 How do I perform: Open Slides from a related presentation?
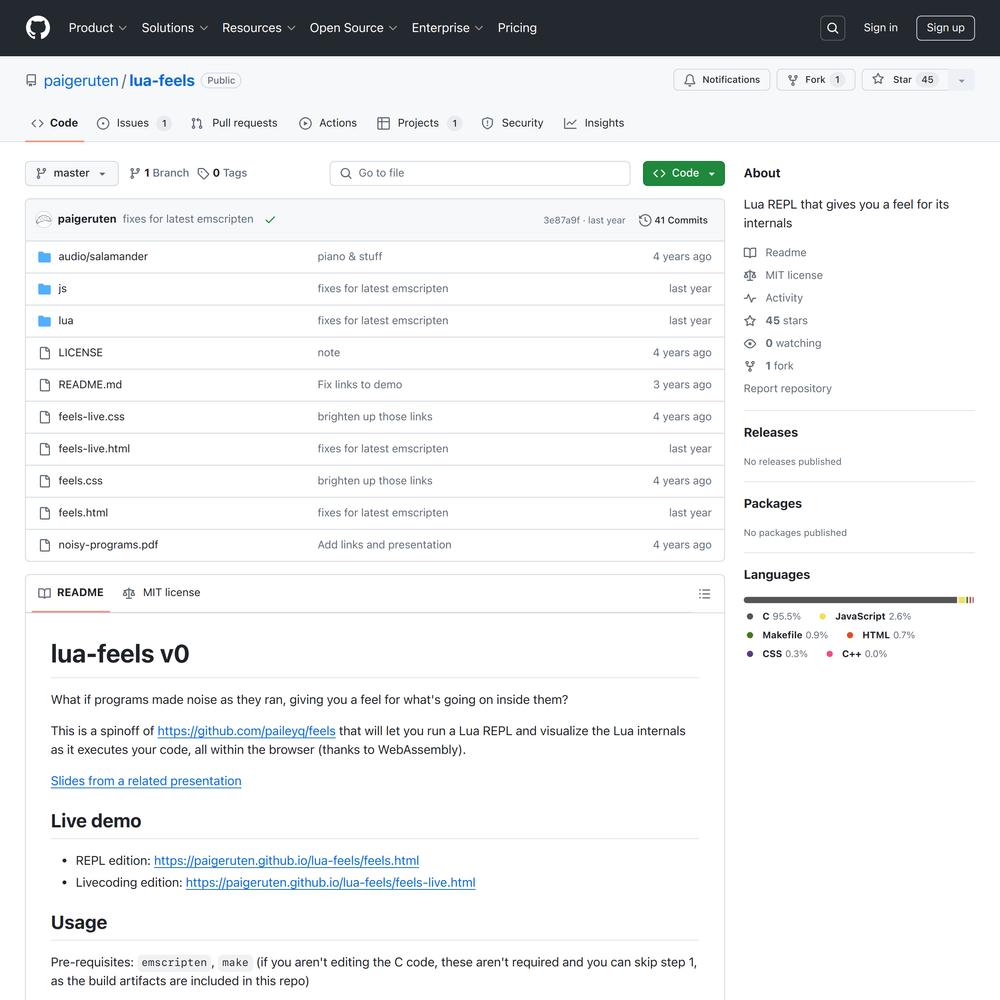pyautogui.click(x=146, y=781)
